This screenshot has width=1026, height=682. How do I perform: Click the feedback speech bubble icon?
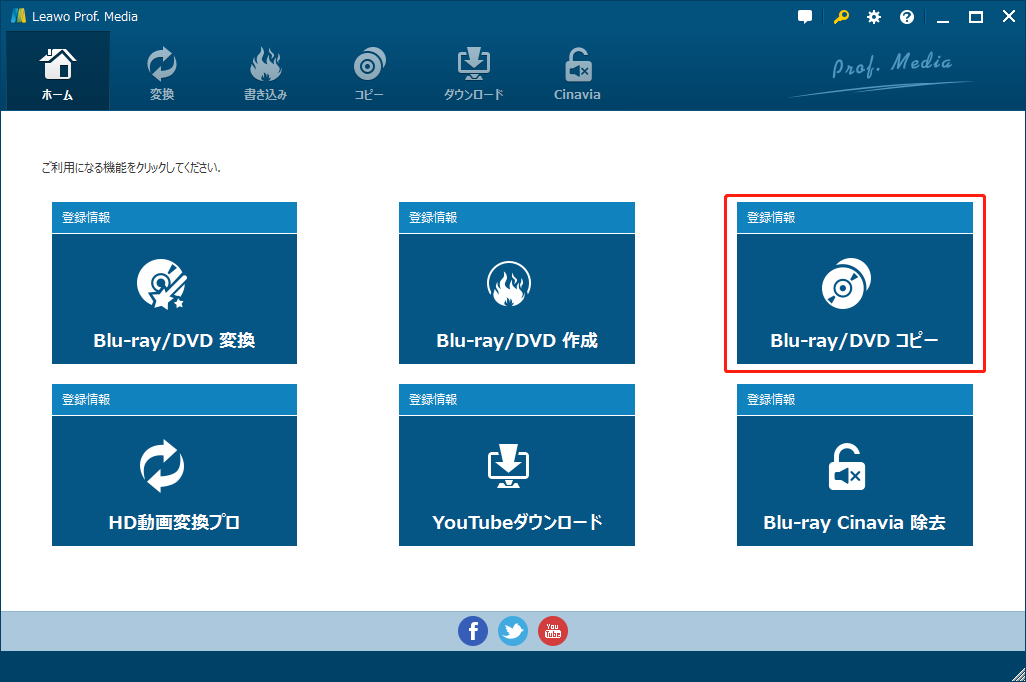tap(805, 17)
